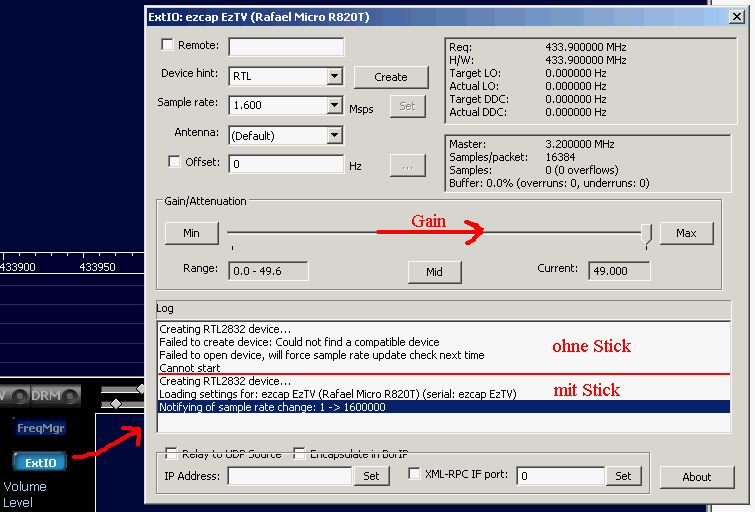Click the Current gain value field
Screen dimensions: 755x512
[x=619, y=271]
